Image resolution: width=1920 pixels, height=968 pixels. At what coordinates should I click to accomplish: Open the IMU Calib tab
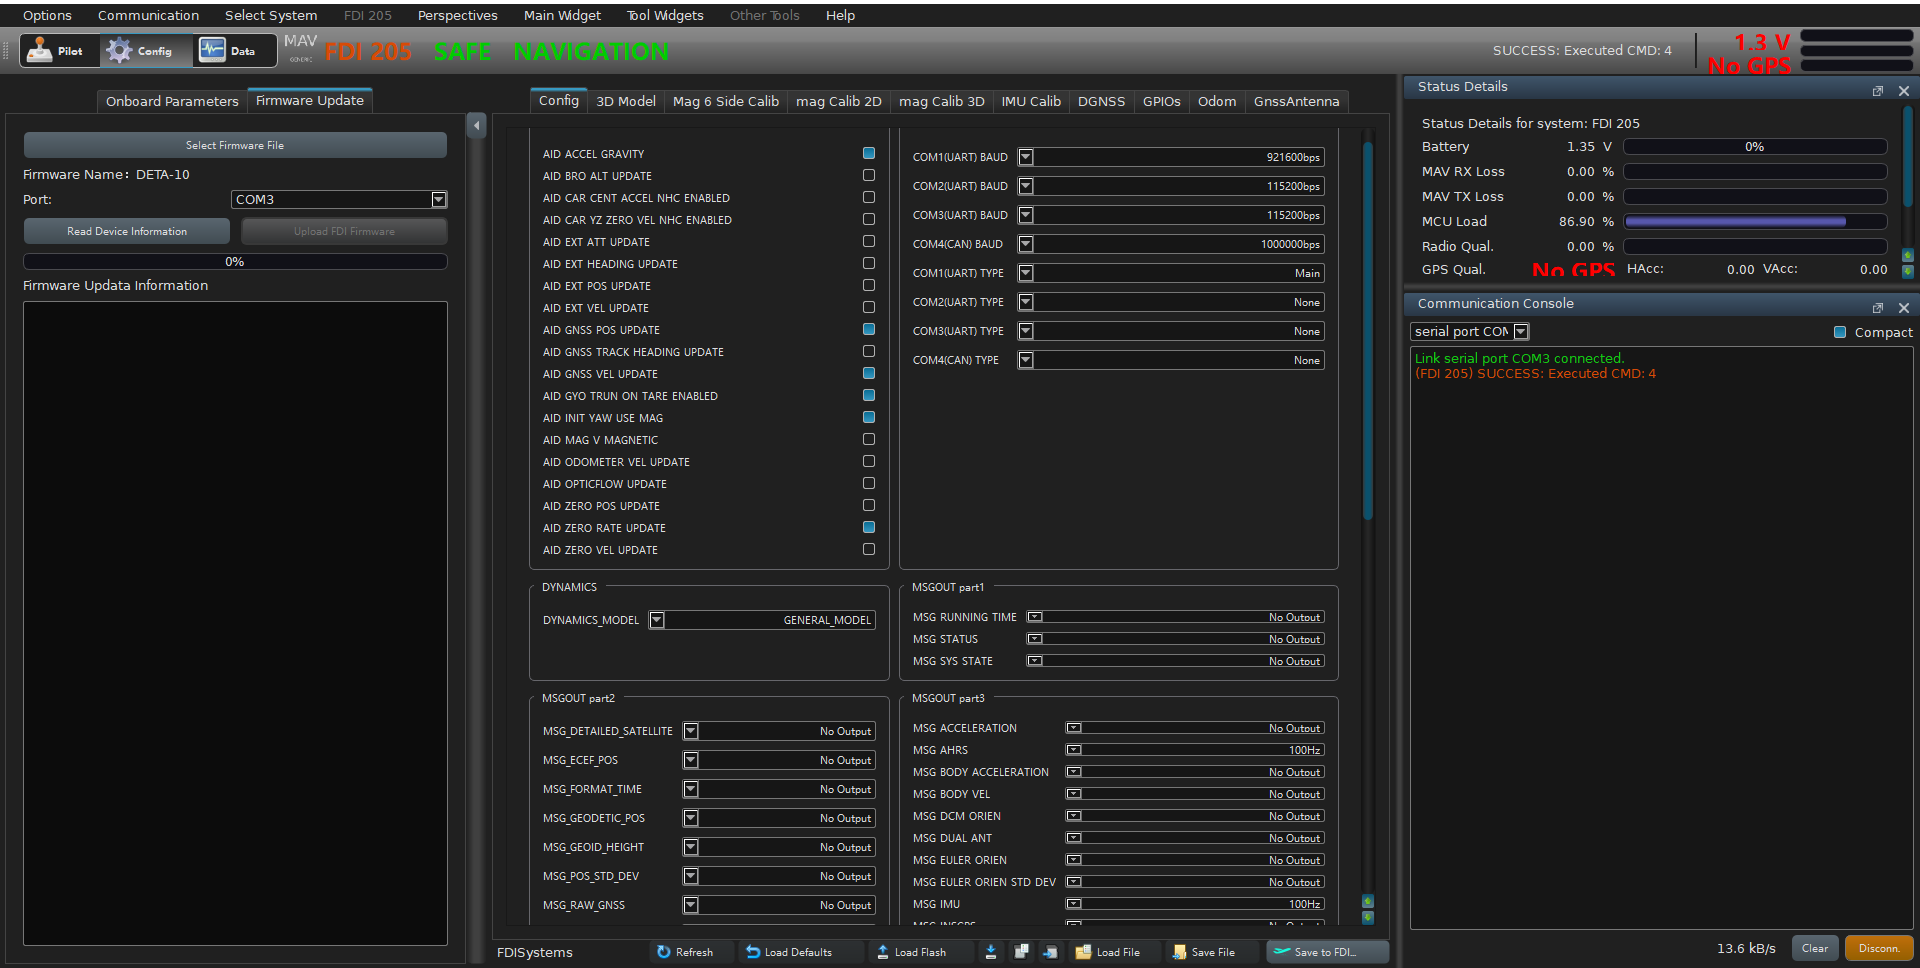click(x=1031, y=101)
